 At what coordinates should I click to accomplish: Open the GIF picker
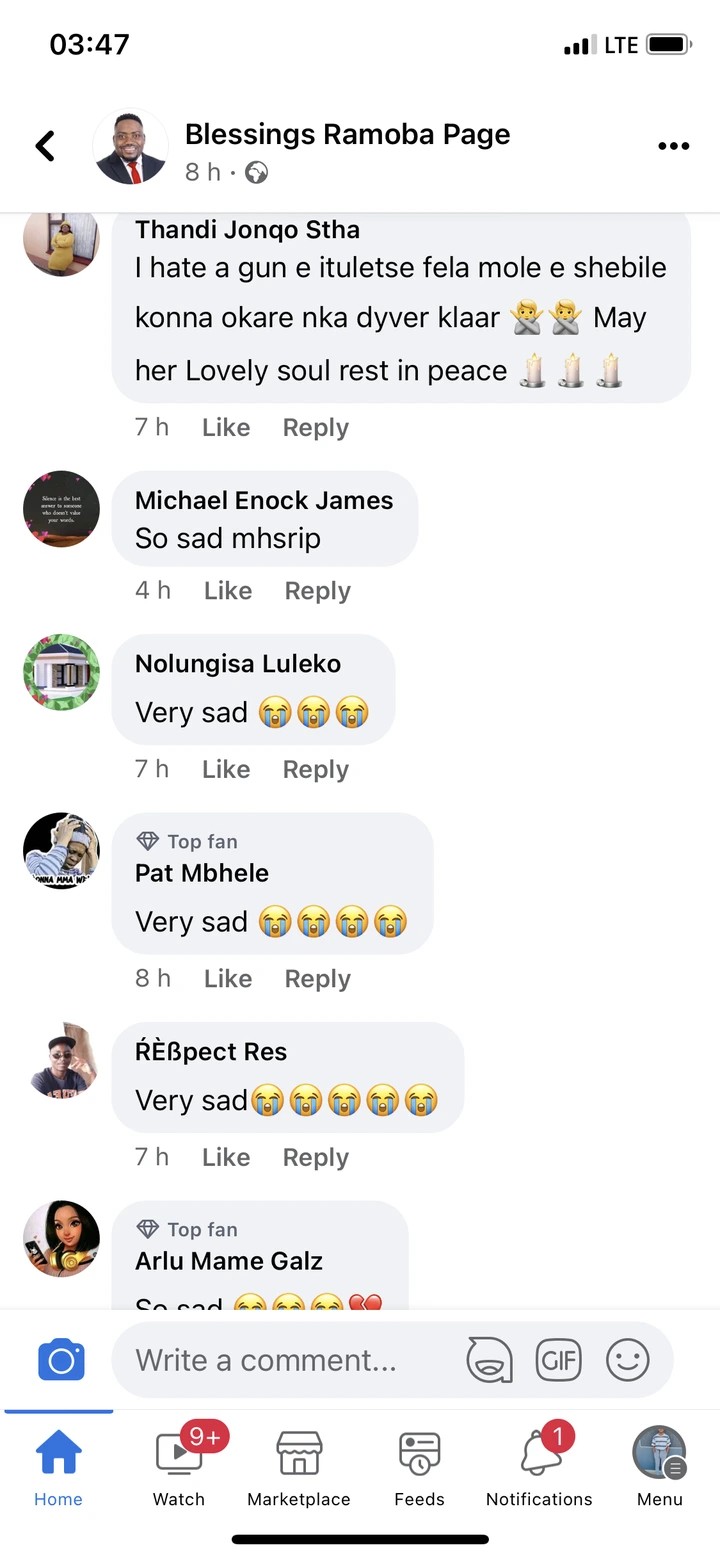click(x=558, y=1360)
